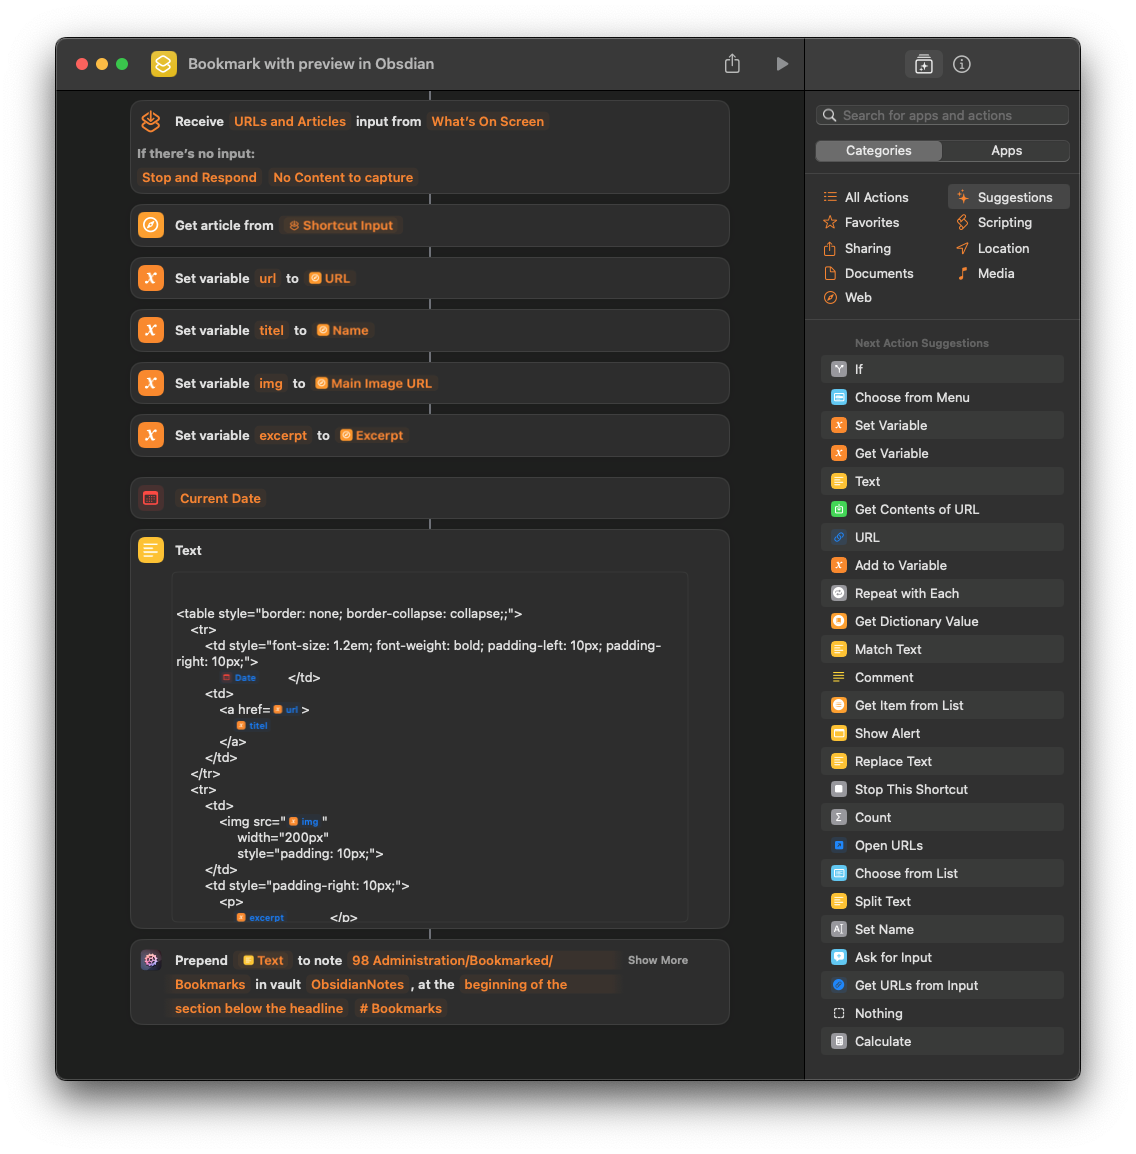Image resolution: width=1136 pixels, height=1154 pixels.
Task: Switch to the Categories tab
Action: [878, 150]
